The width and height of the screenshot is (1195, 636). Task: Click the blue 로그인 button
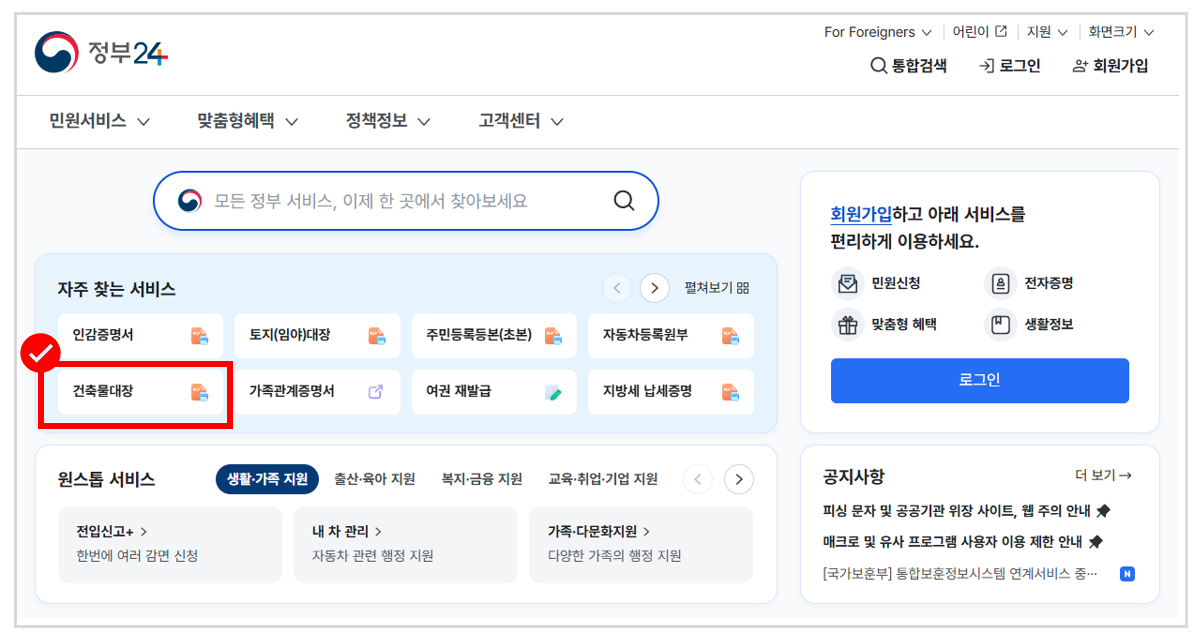tap(979, 380)
